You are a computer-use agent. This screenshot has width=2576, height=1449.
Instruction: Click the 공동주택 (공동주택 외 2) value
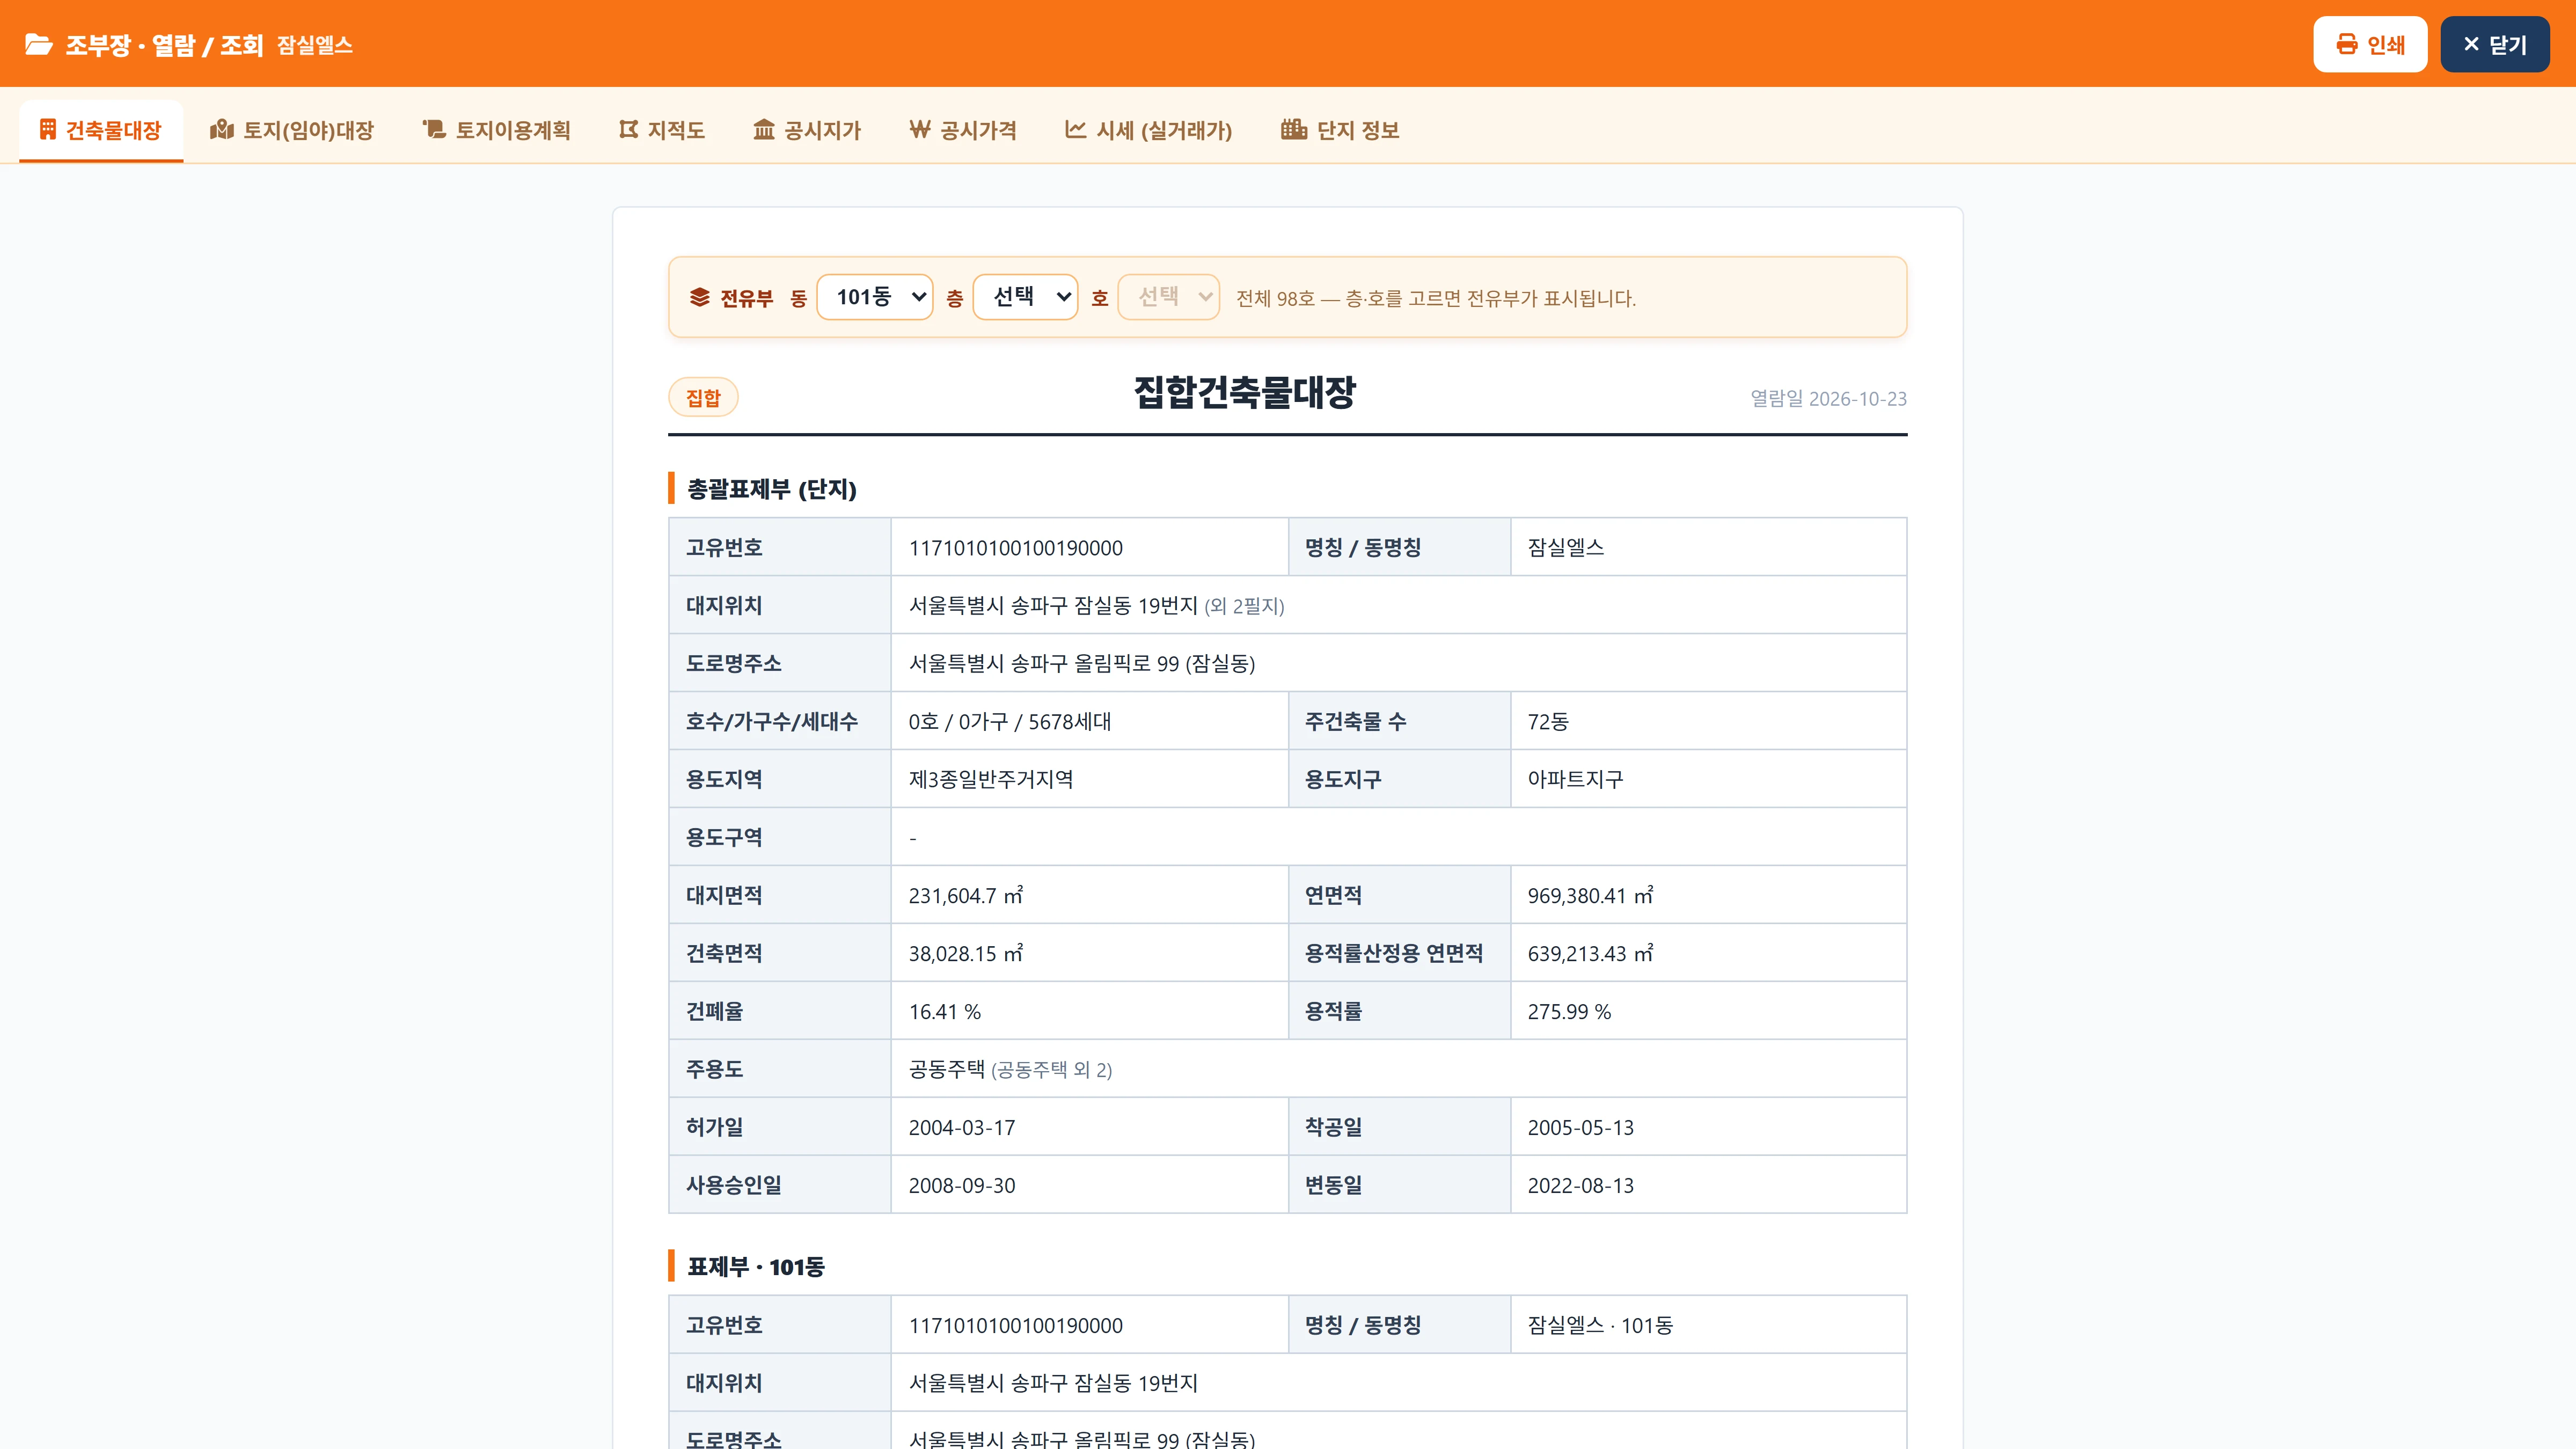coord(1010,1069)
